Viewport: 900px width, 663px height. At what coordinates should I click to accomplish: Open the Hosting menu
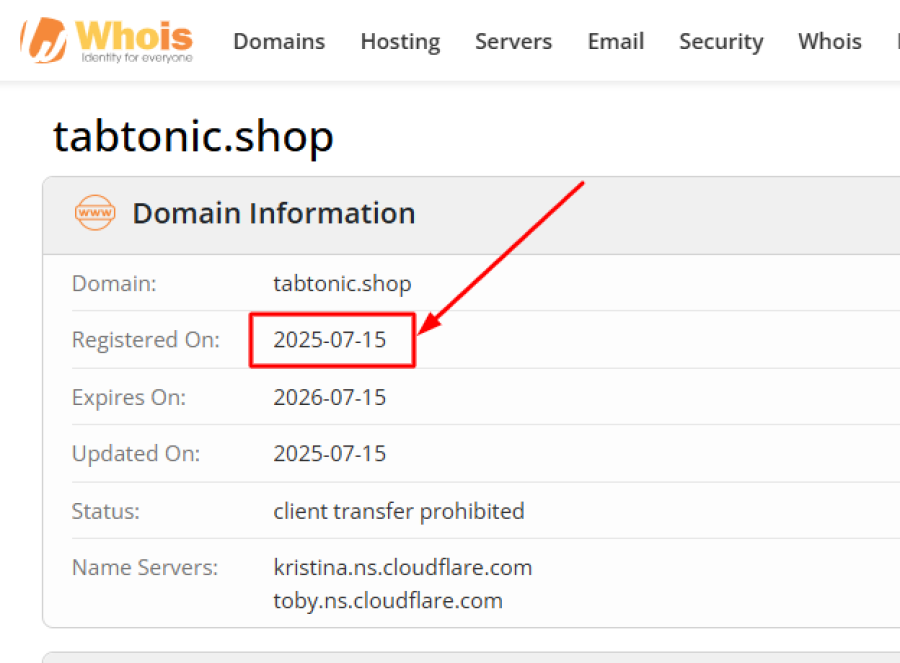point(400,42)
